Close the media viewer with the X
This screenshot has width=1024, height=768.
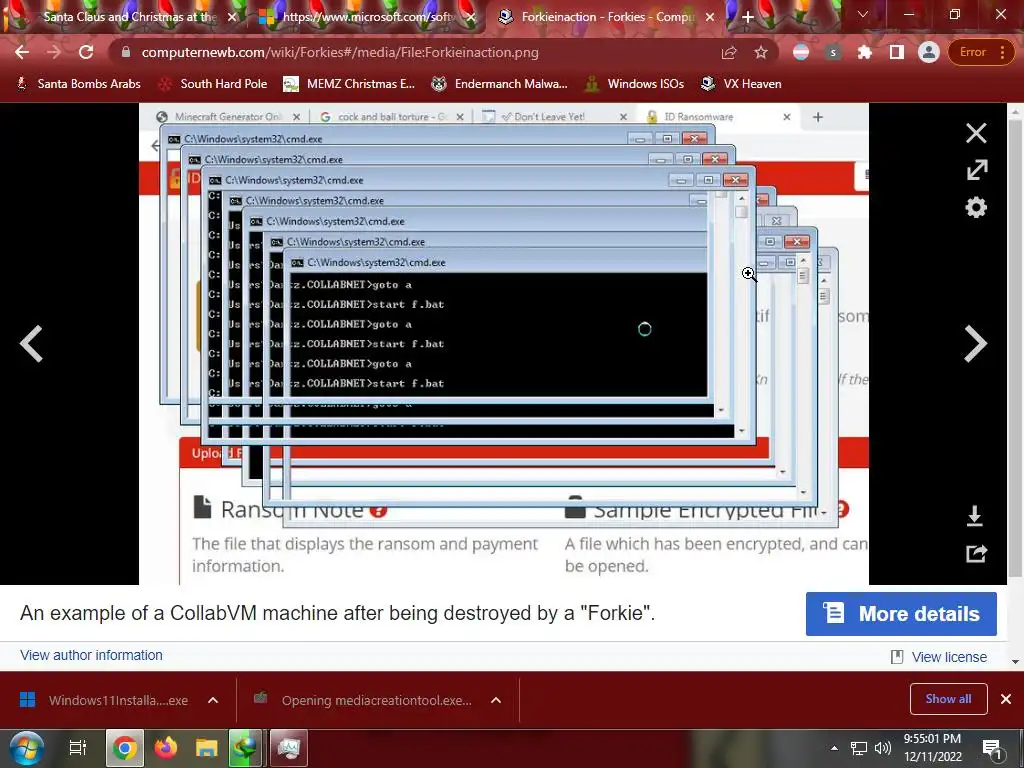(976, 133)
